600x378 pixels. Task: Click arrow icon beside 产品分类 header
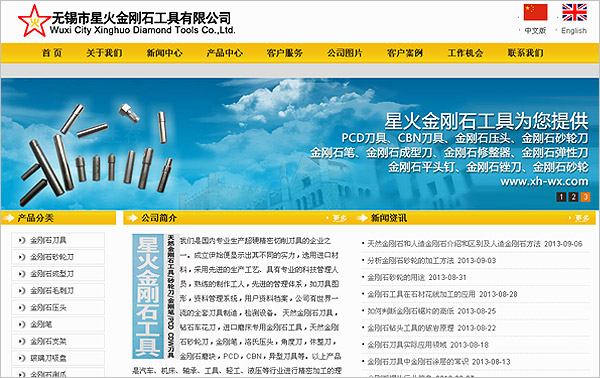(x=8, y=218)
